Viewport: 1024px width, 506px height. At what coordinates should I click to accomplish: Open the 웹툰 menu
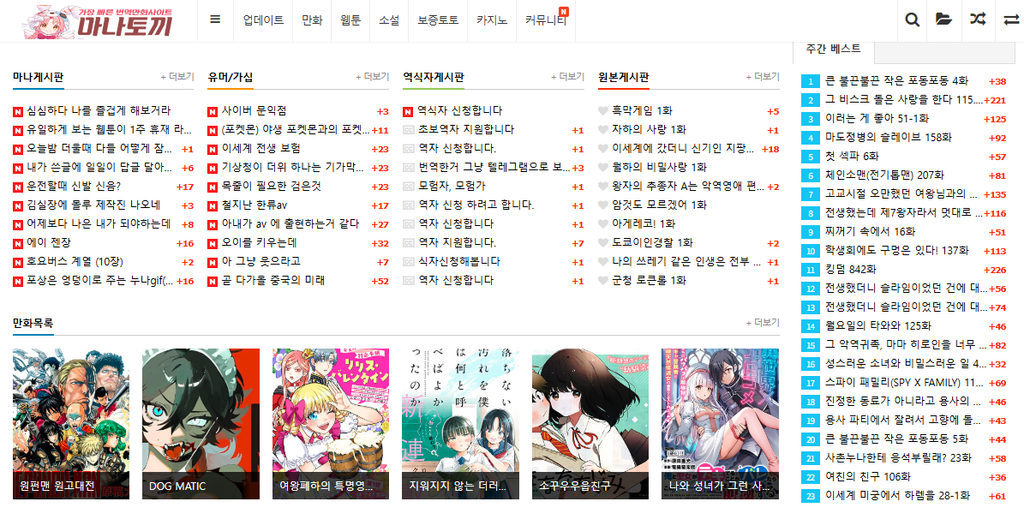tap(351, 20)
